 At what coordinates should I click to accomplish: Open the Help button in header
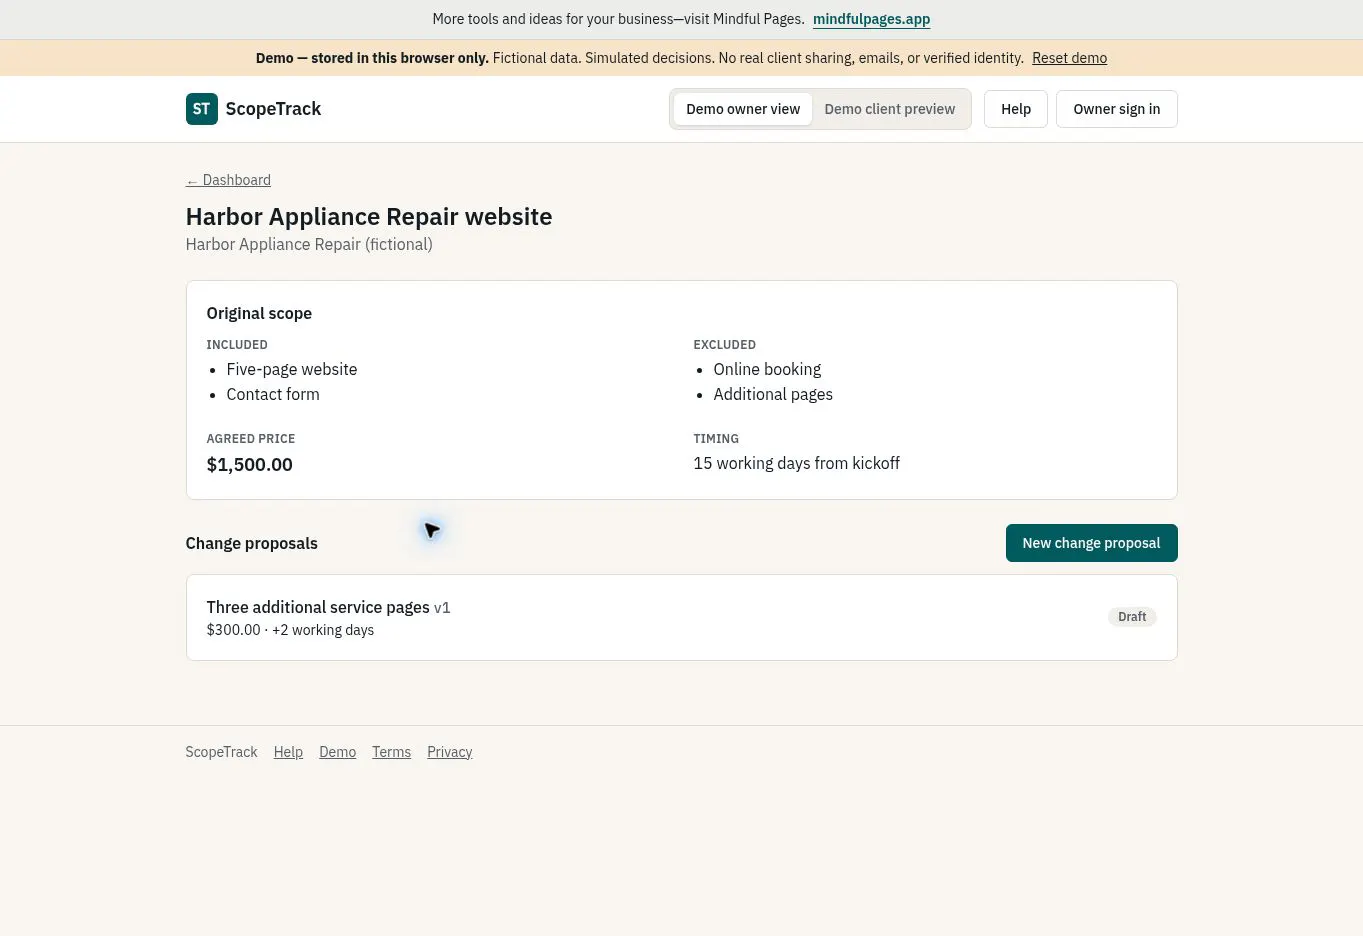[x=1016, y=109]
